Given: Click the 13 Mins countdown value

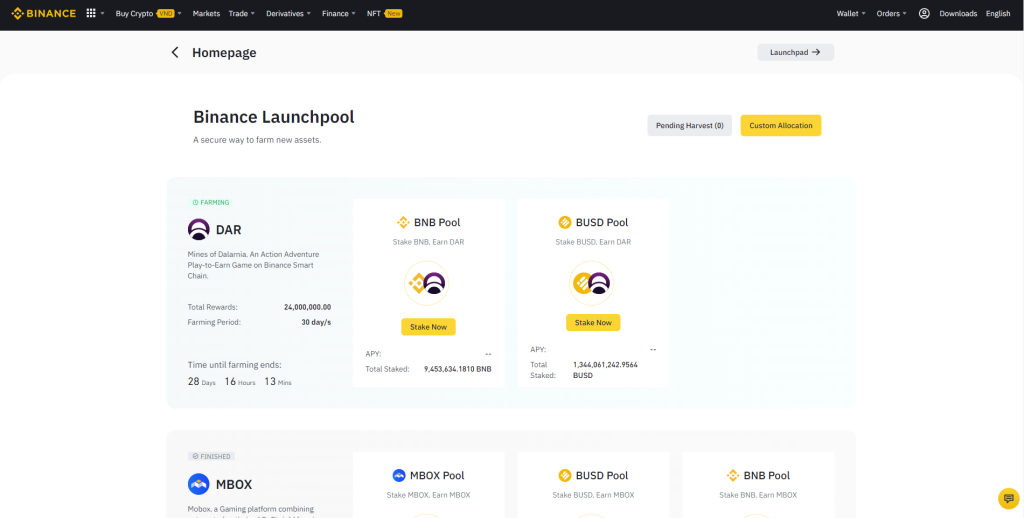Looking at the screenshot, I should [x=278, y=381].
